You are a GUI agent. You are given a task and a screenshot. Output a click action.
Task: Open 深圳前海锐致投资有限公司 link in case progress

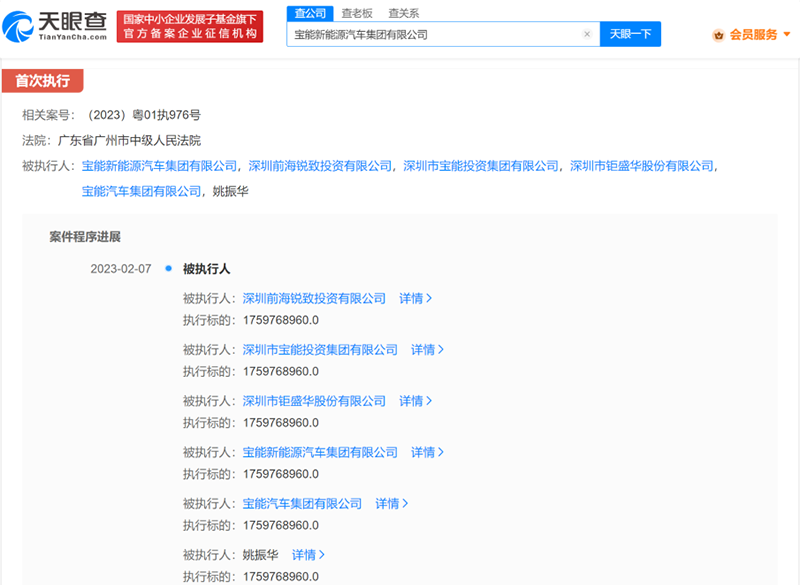pos(314,299)
